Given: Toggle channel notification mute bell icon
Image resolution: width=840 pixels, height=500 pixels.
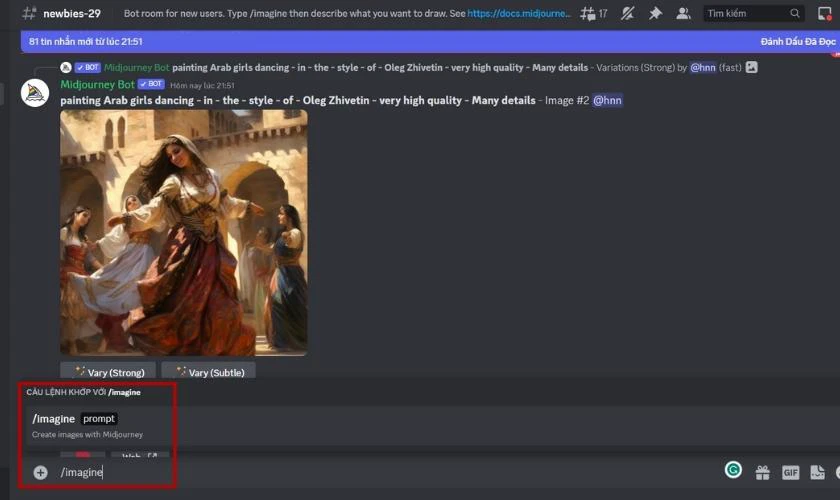Looking at the screenshot, I should [627, 13].
